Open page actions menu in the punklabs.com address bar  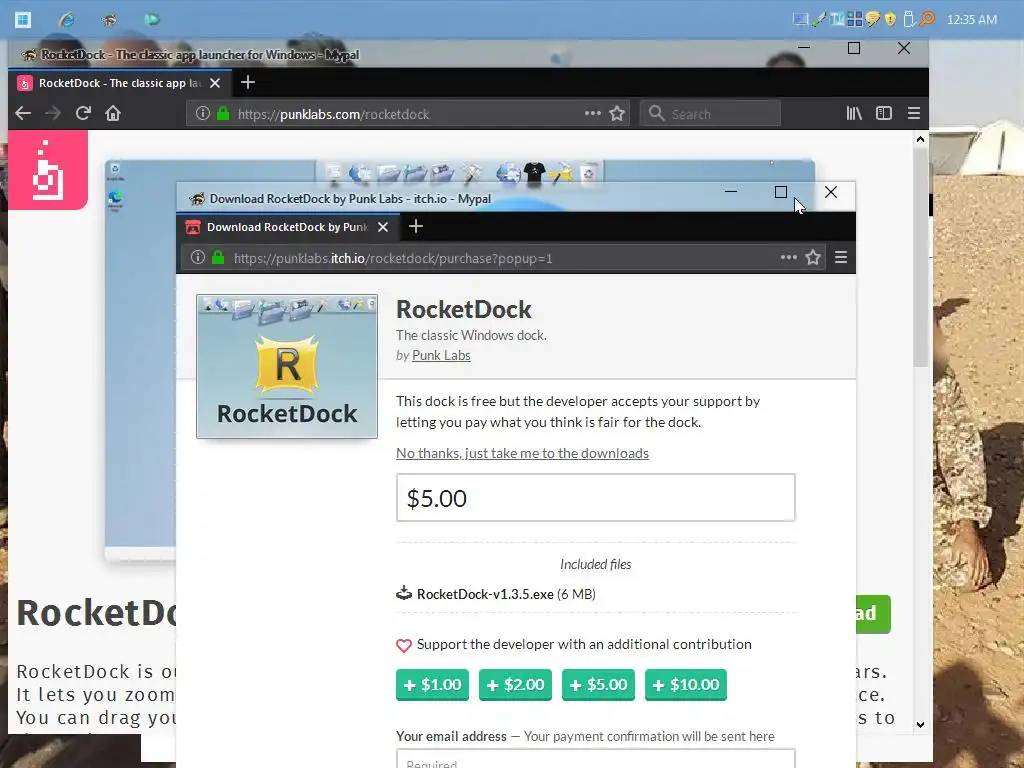(592, 114)
